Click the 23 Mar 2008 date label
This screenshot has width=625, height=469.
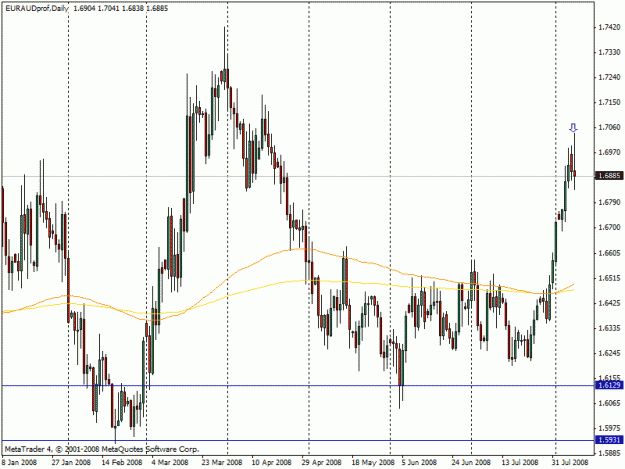point(222,463)
